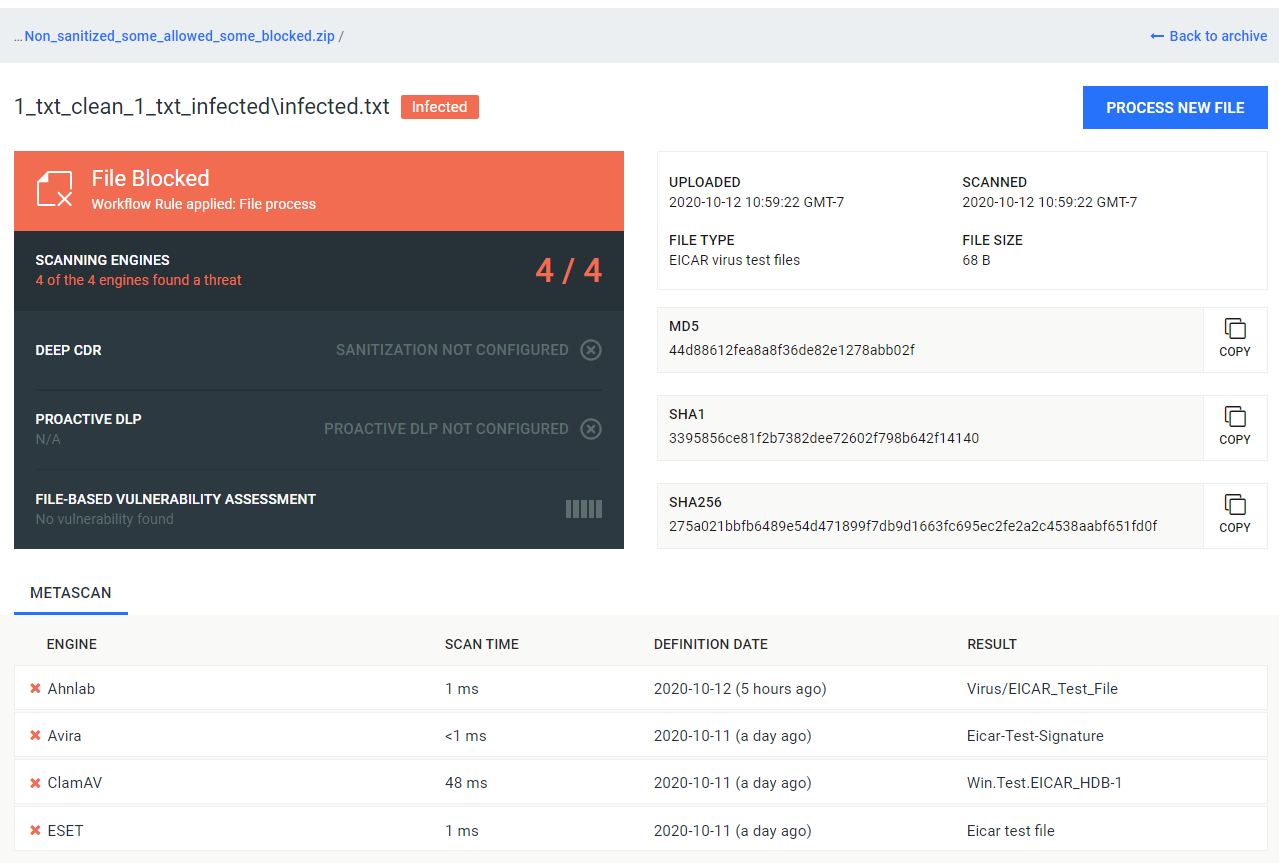Click the Infected status badge
The image size is (1279, 863).
[x=440, y=107]
